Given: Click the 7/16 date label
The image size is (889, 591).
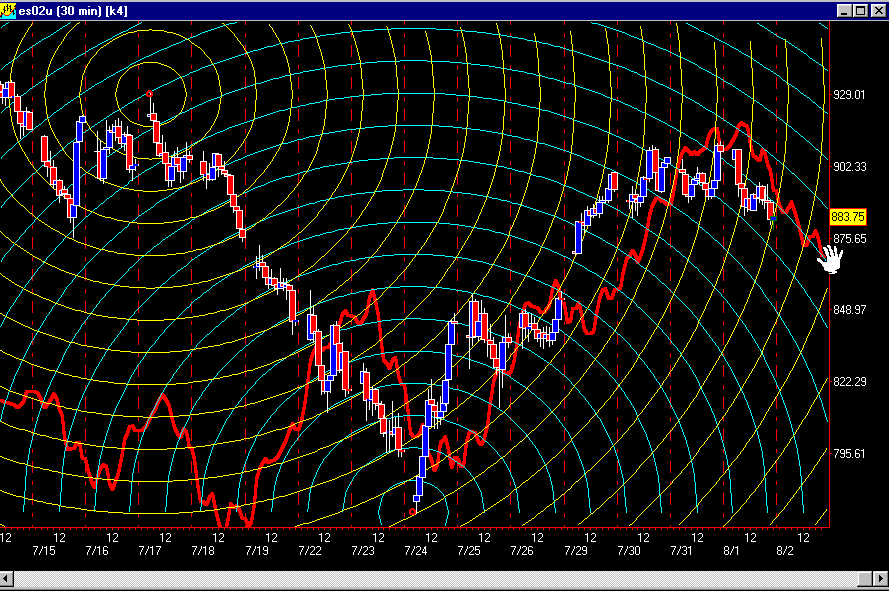Looking at the screenshot, I should click(97, 551).
